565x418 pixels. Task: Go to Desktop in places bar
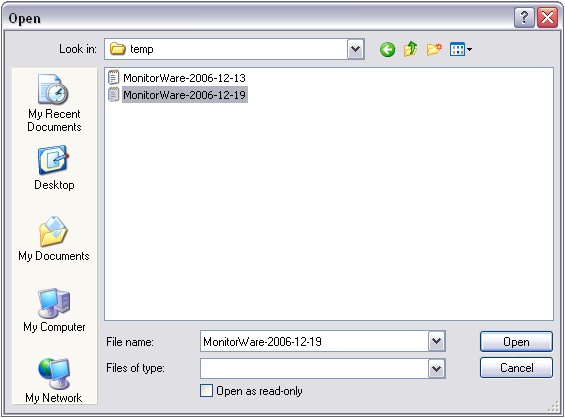click(54, 168)
